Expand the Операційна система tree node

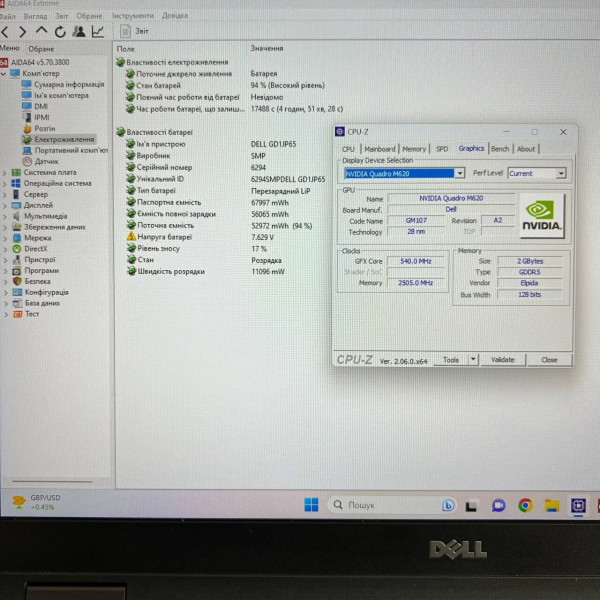pos(4,184)
